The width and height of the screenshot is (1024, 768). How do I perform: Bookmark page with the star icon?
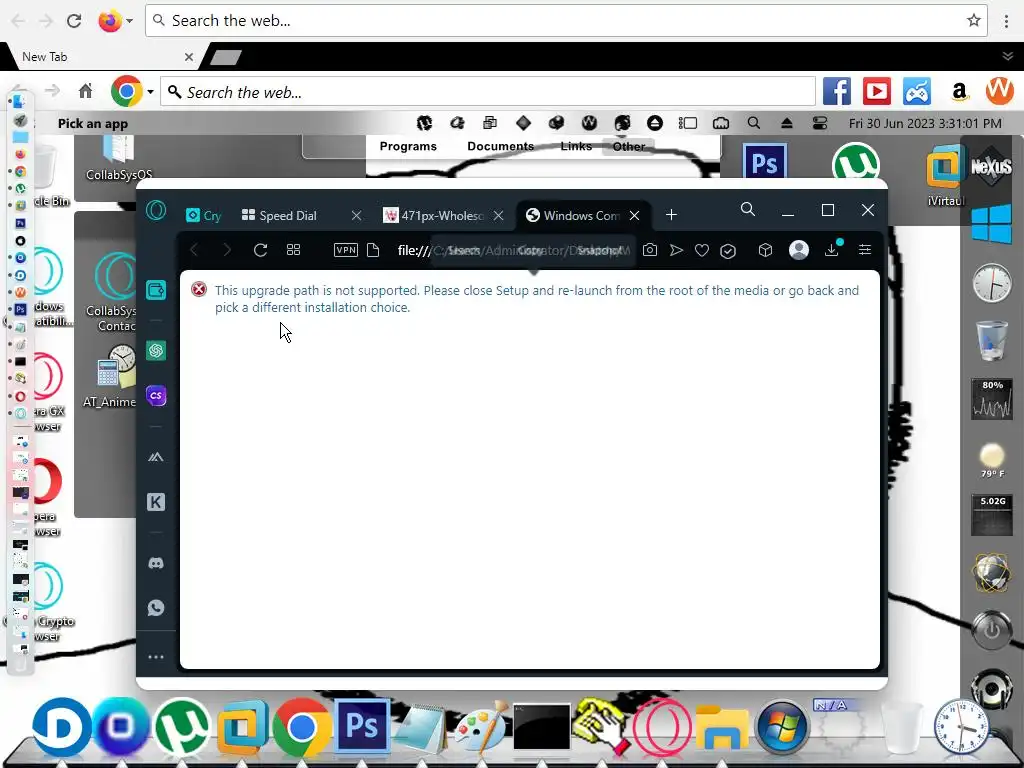(974, 21)
